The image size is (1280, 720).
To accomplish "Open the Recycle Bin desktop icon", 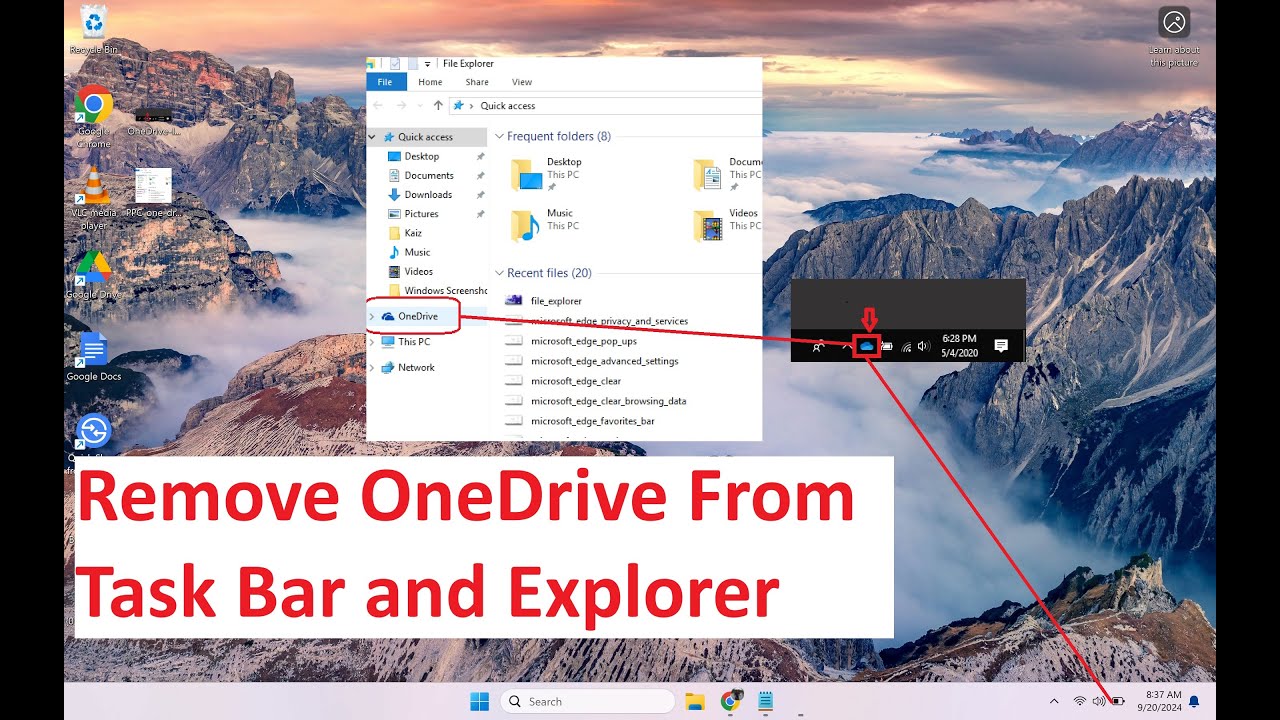I will [x=93, y=27].
